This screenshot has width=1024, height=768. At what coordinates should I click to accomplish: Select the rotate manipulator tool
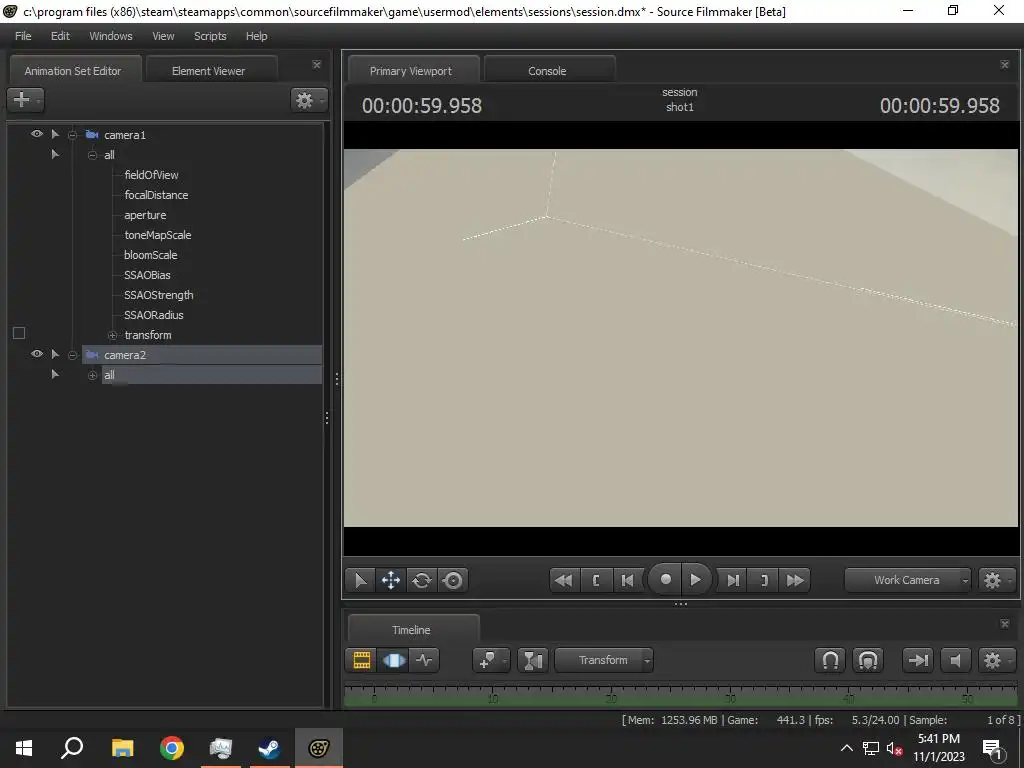click(422, 580)
